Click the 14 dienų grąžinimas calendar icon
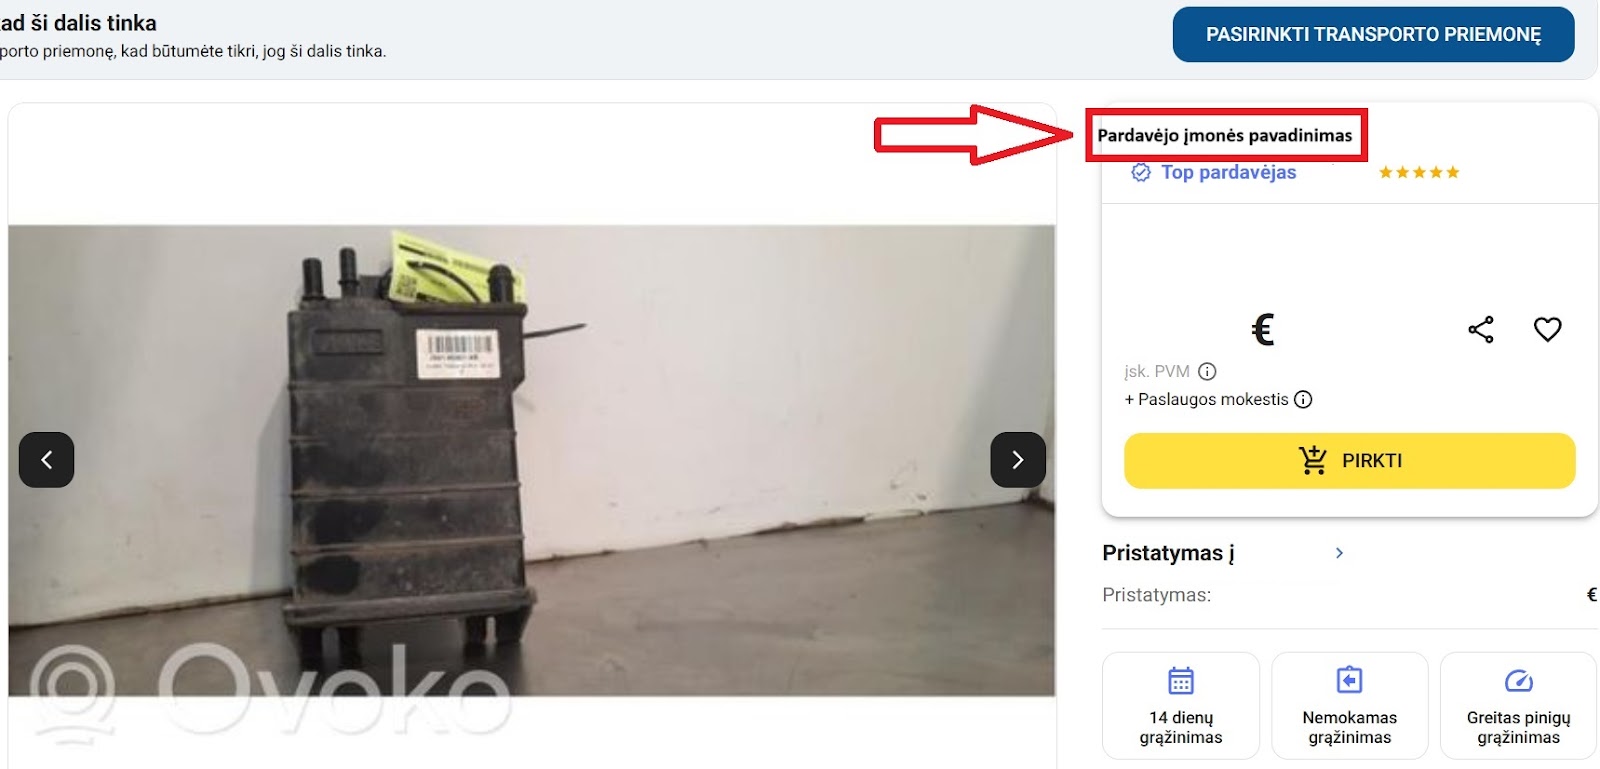This screenshot has height=769, width=1600. point(1181,681)
